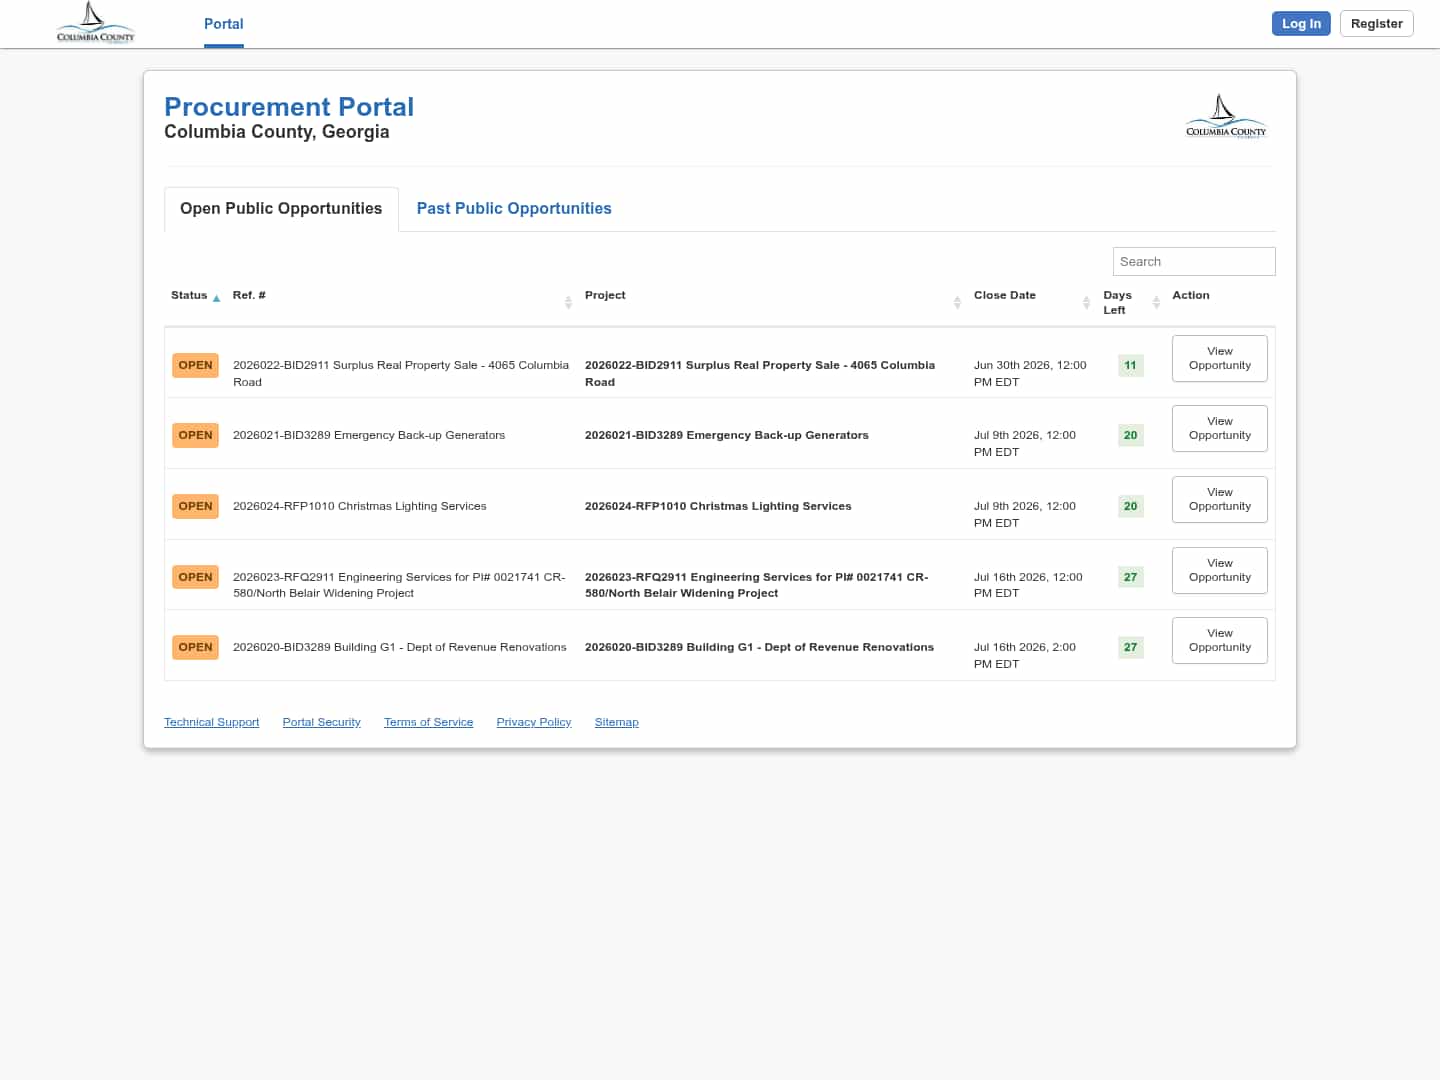Click Ref. # text '2026020-BID3289 Building G1'
This screenshot has height=1080, width=1440.
[400, 647]
